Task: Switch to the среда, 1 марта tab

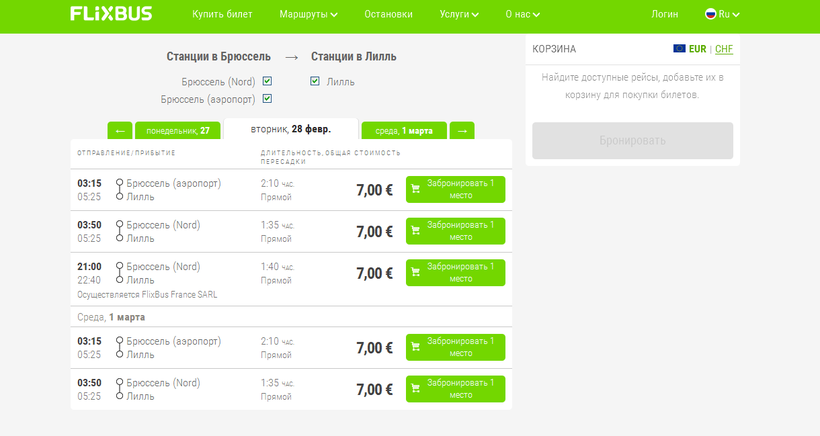Action: coord(404,131)
